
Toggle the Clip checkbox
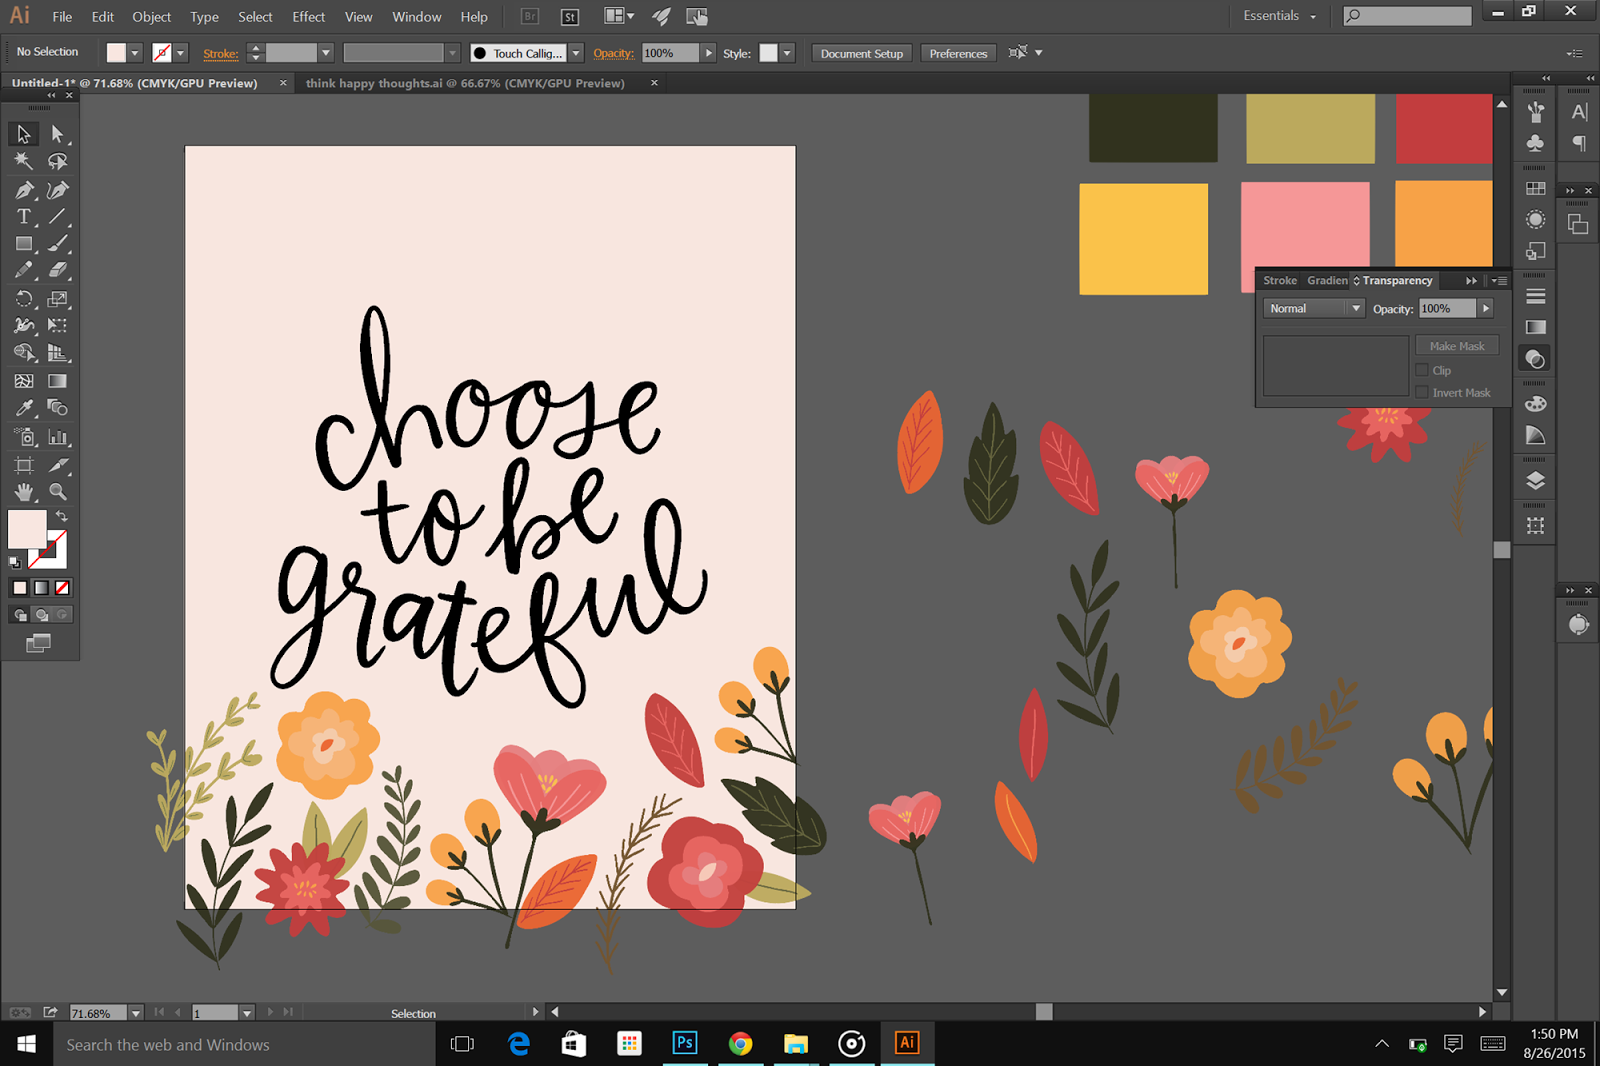(x=1422, y=370)
